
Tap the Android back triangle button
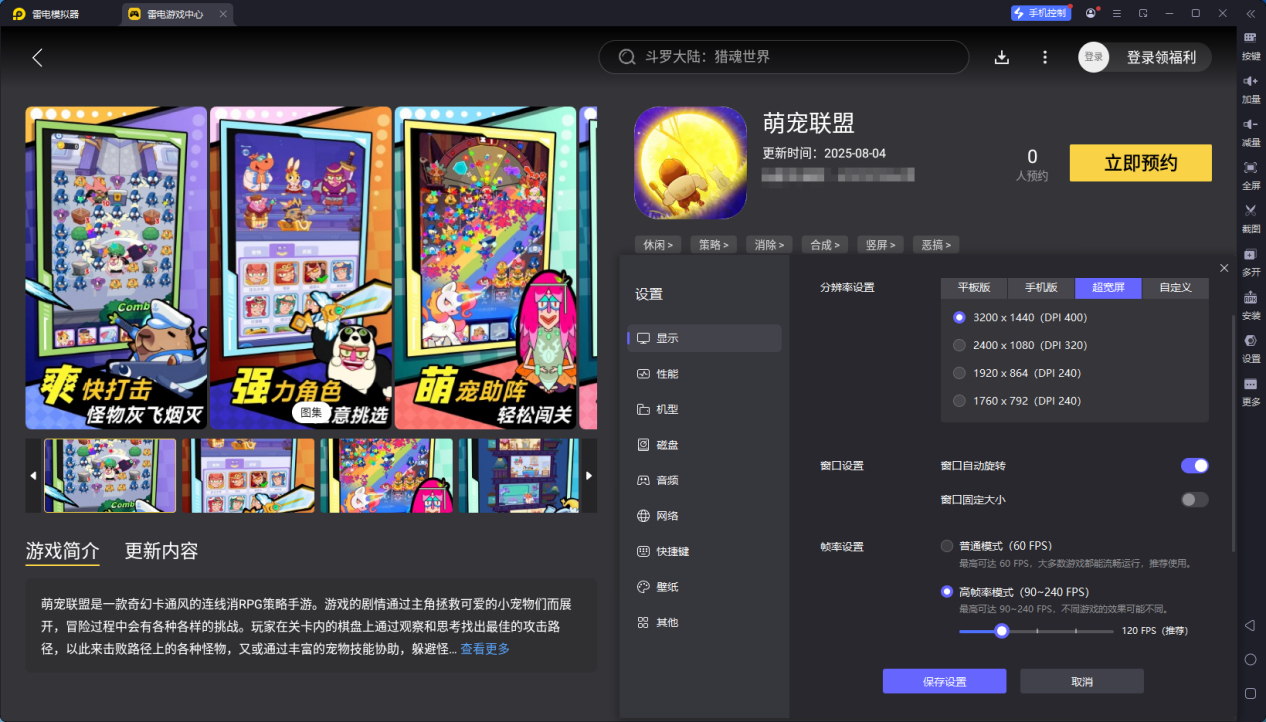click(1250, 625)
